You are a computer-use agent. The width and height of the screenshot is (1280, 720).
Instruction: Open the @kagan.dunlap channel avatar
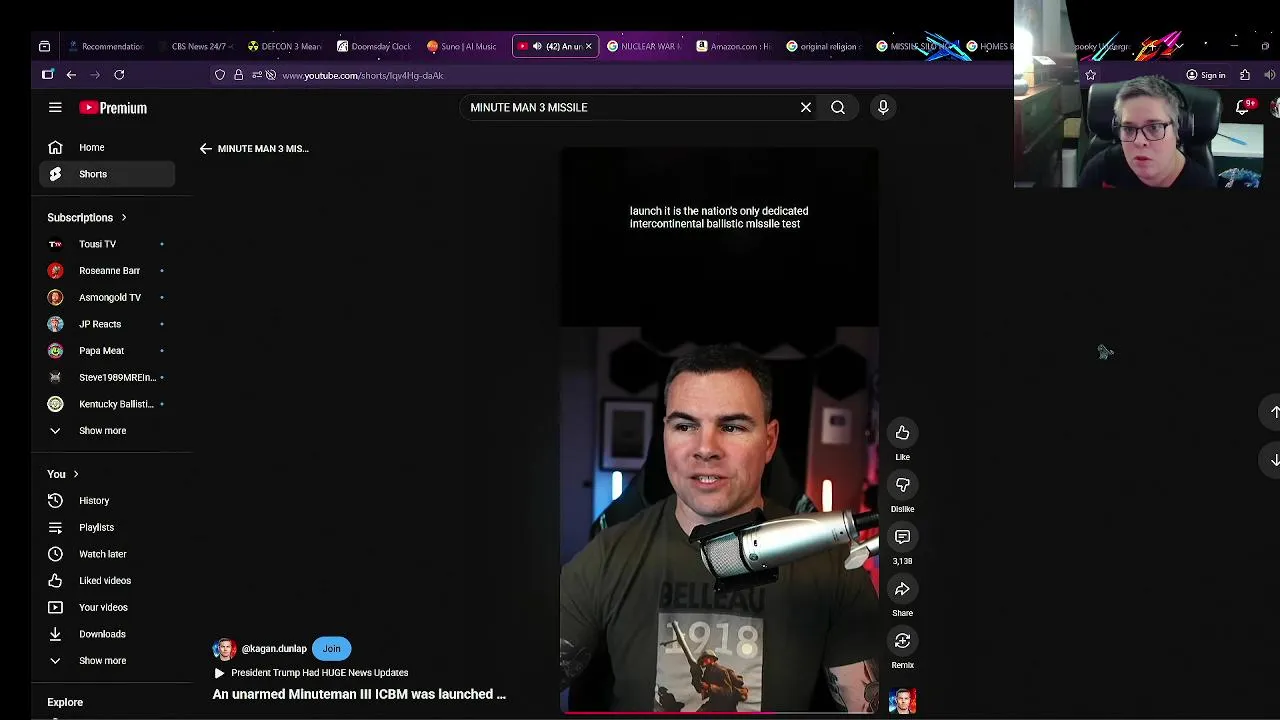click(x=224, y=648)
